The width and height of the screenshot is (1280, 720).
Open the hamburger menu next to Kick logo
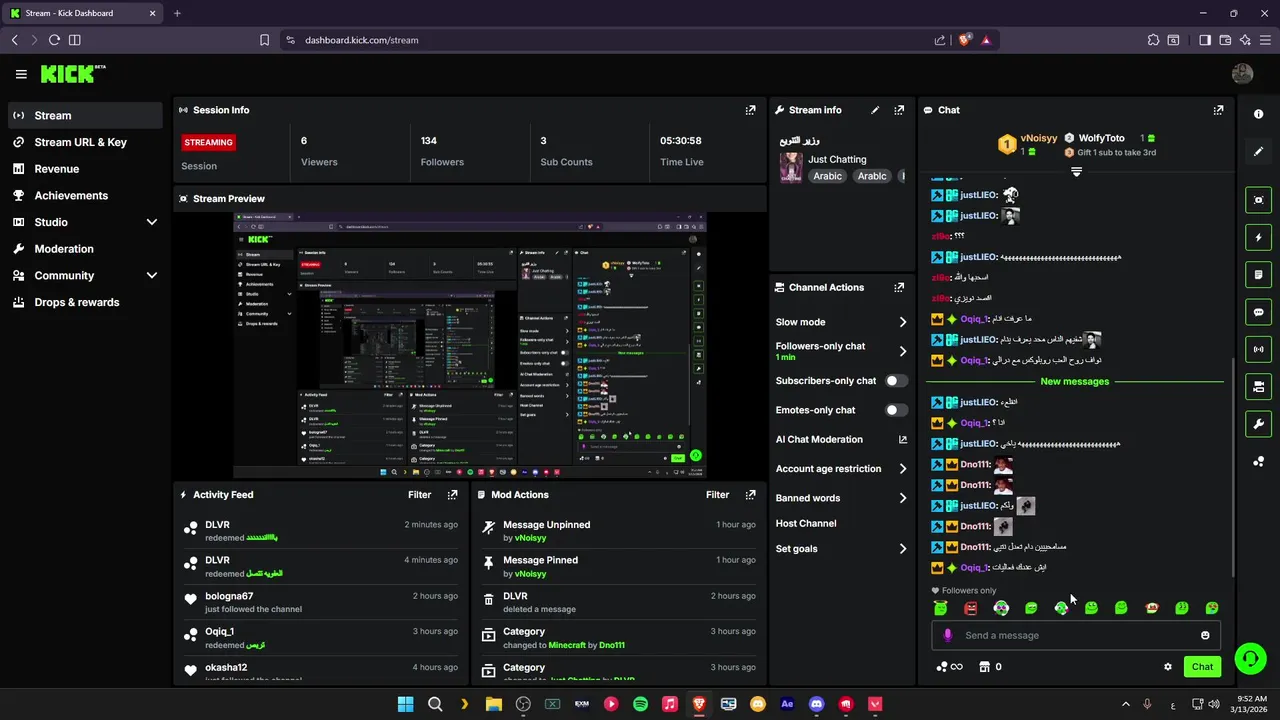point(21,74)
